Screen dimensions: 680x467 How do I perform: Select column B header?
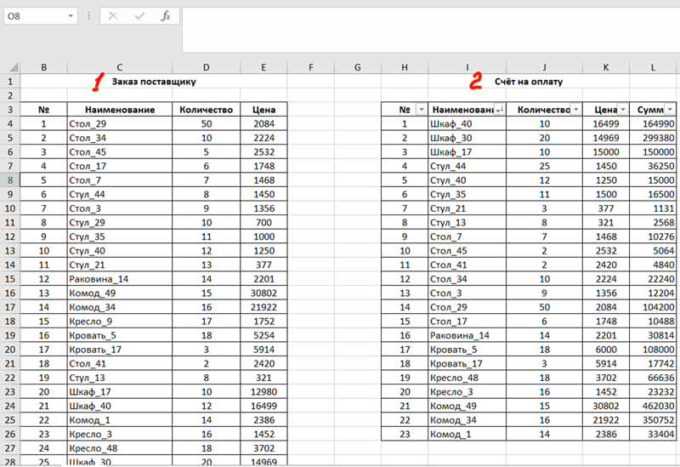(44, 68)
